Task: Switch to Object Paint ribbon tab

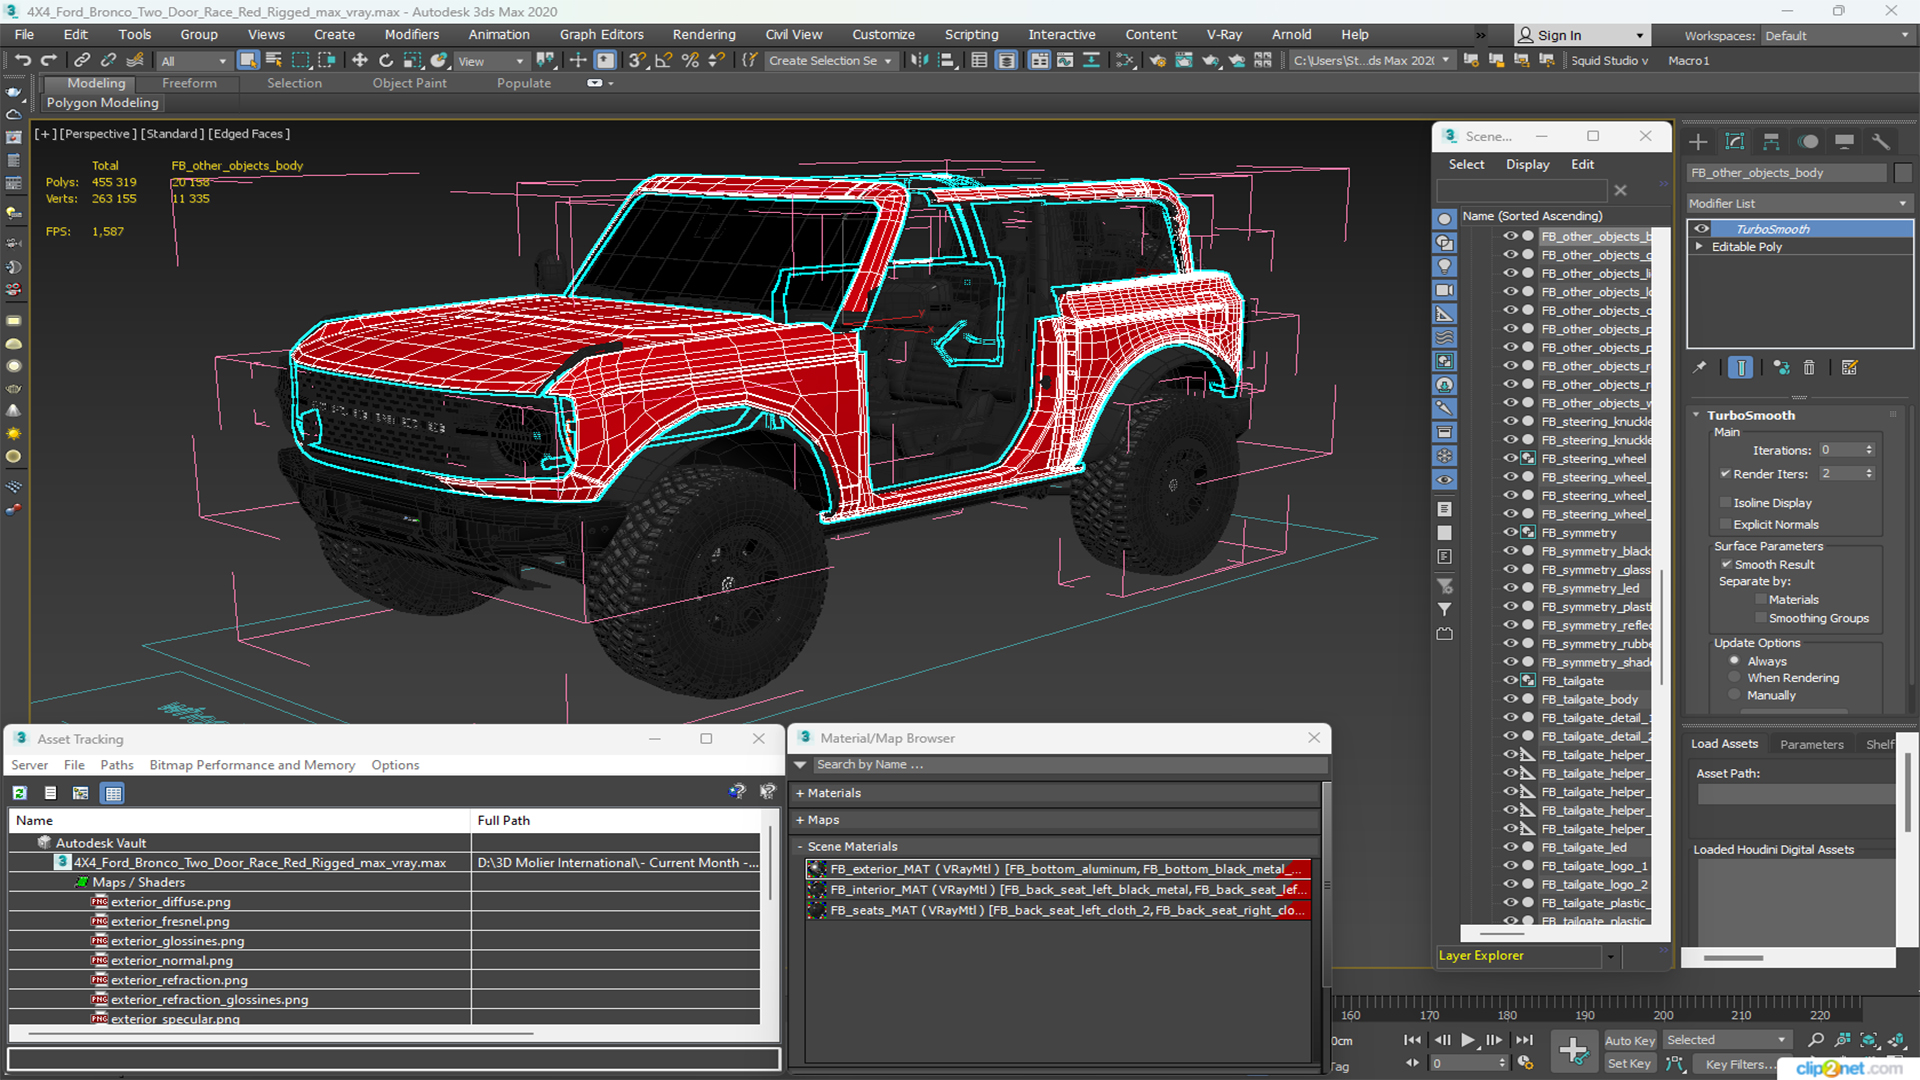Action: tap(409, 83)
